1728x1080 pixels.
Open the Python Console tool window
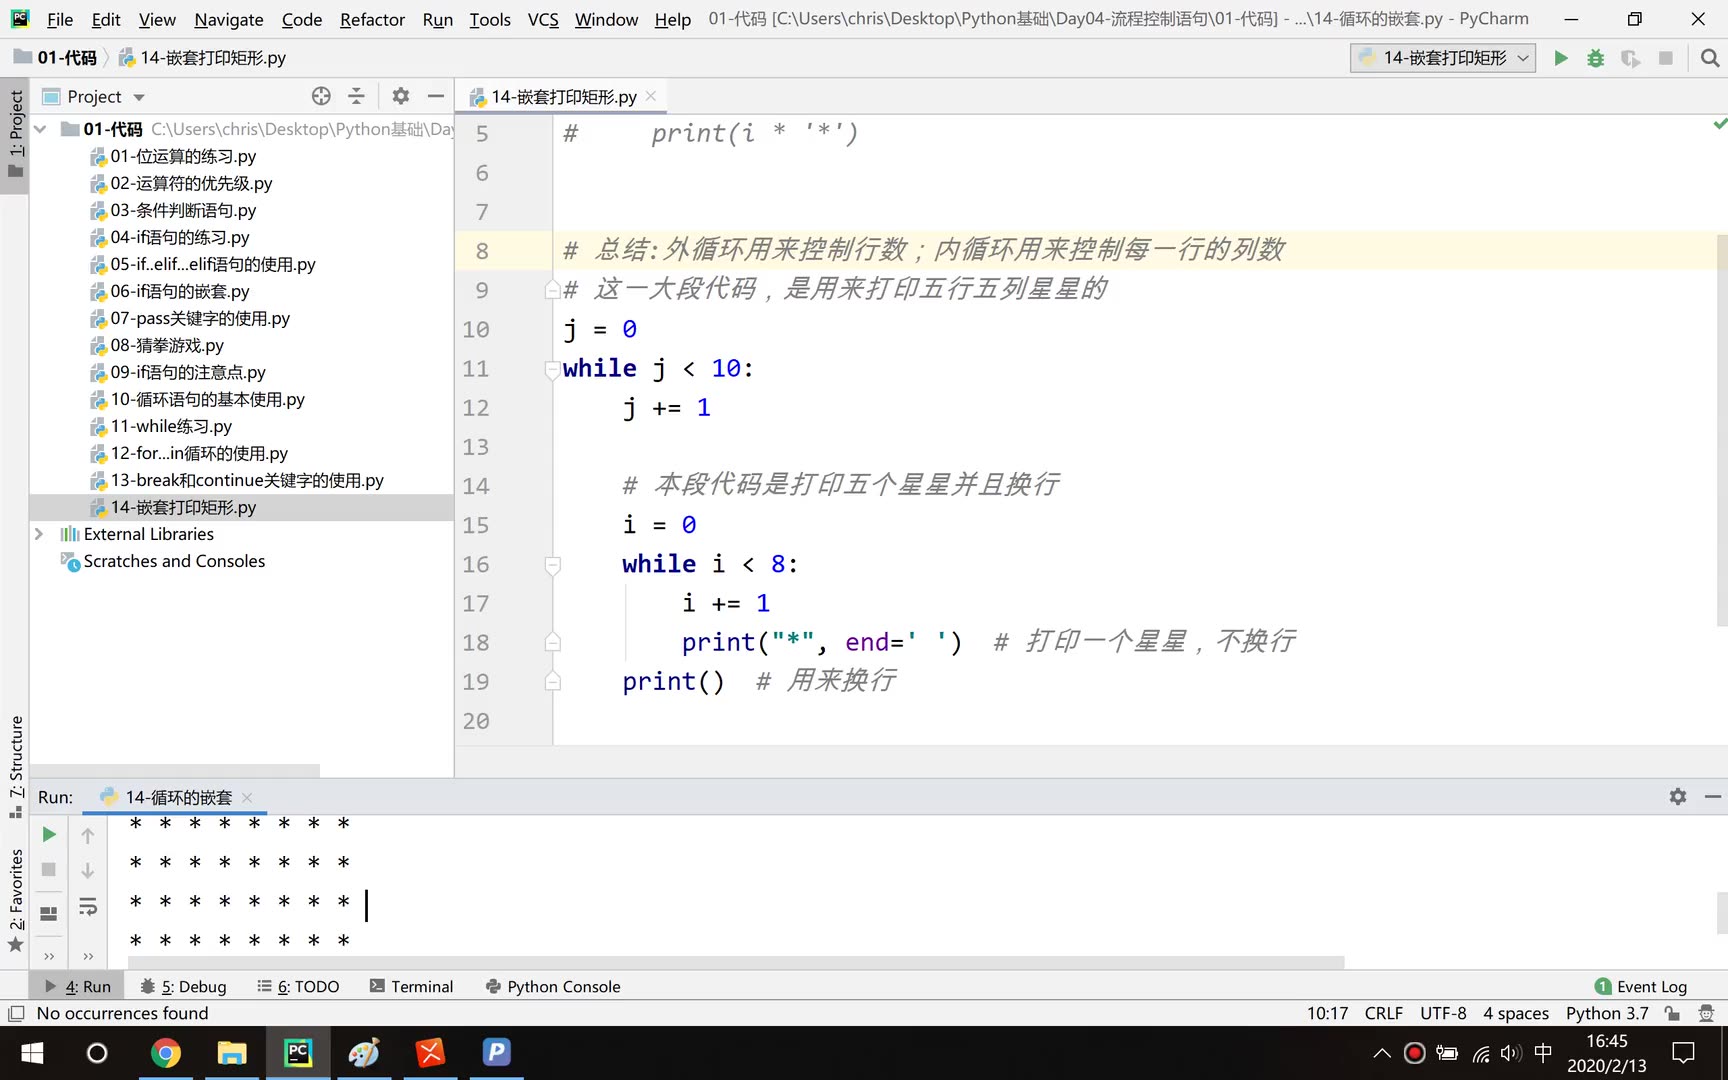coord(552,986)
